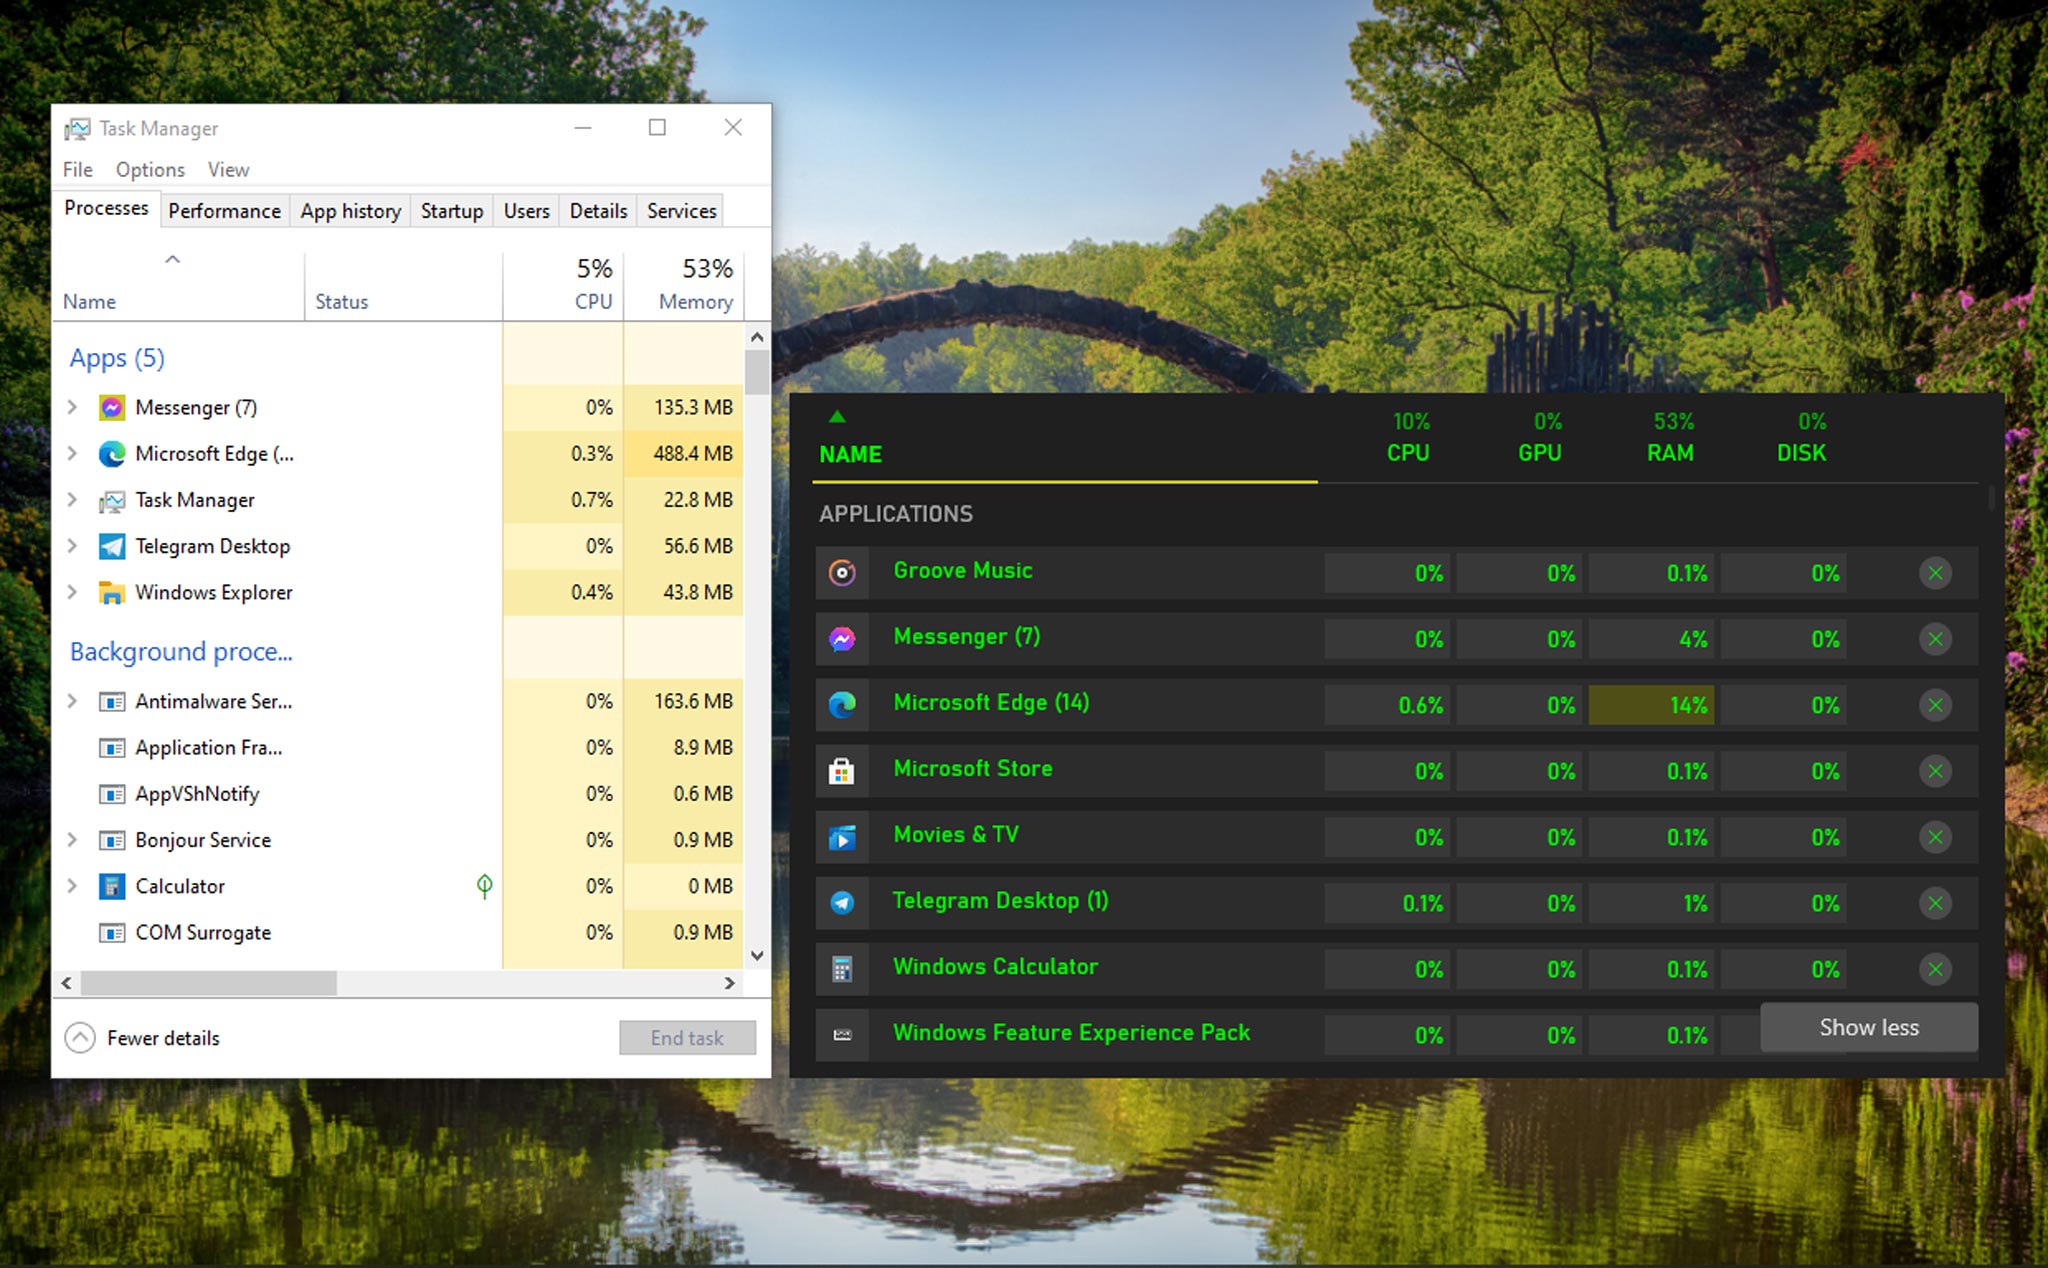
Task: Expand the Messenger (7) process group
Action: (x=72, y=407)
